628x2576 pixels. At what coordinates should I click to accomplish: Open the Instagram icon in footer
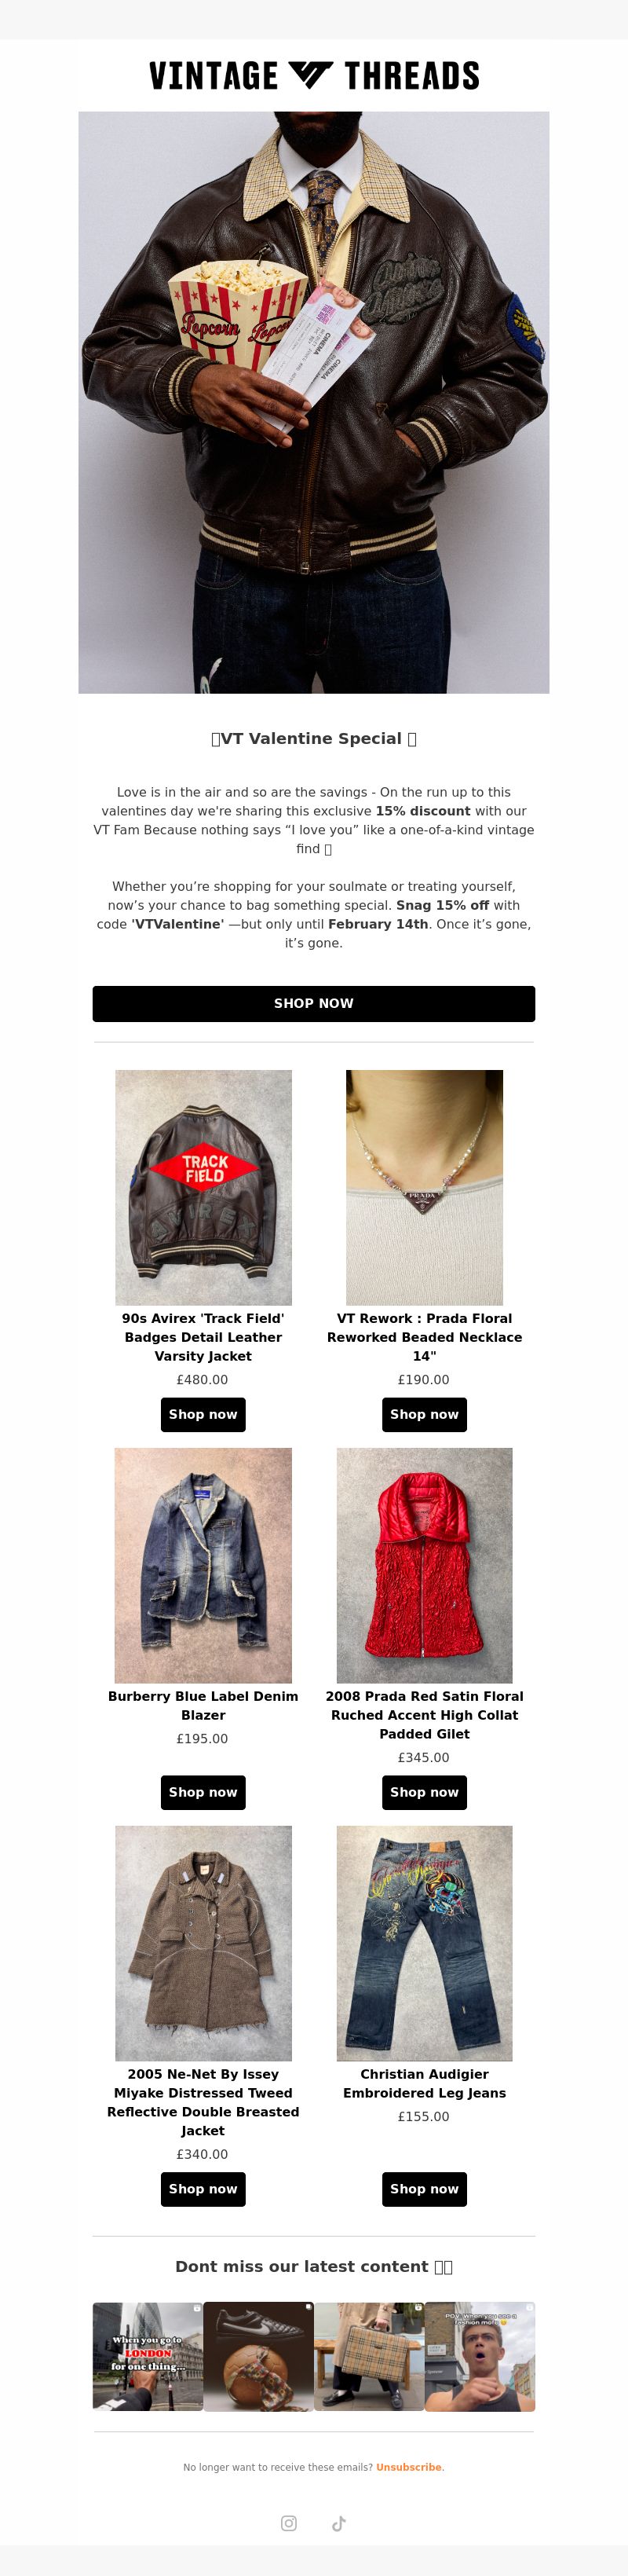coord(289,2523)
